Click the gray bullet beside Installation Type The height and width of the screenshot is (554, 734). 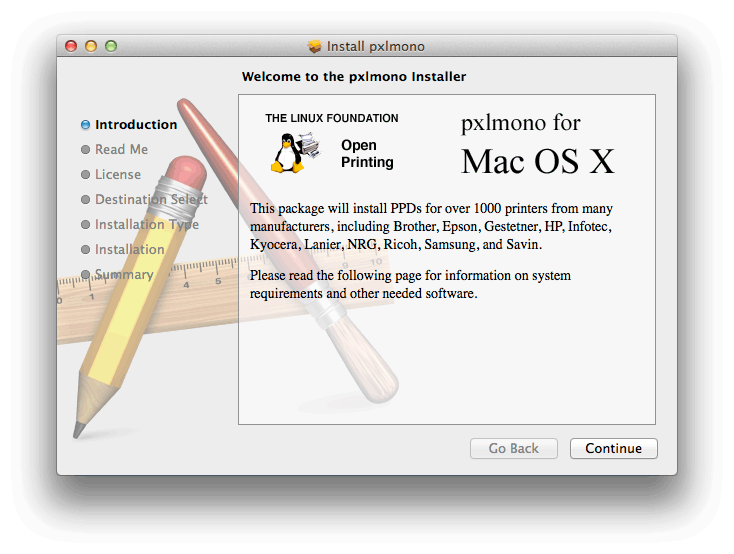[85, 224]
